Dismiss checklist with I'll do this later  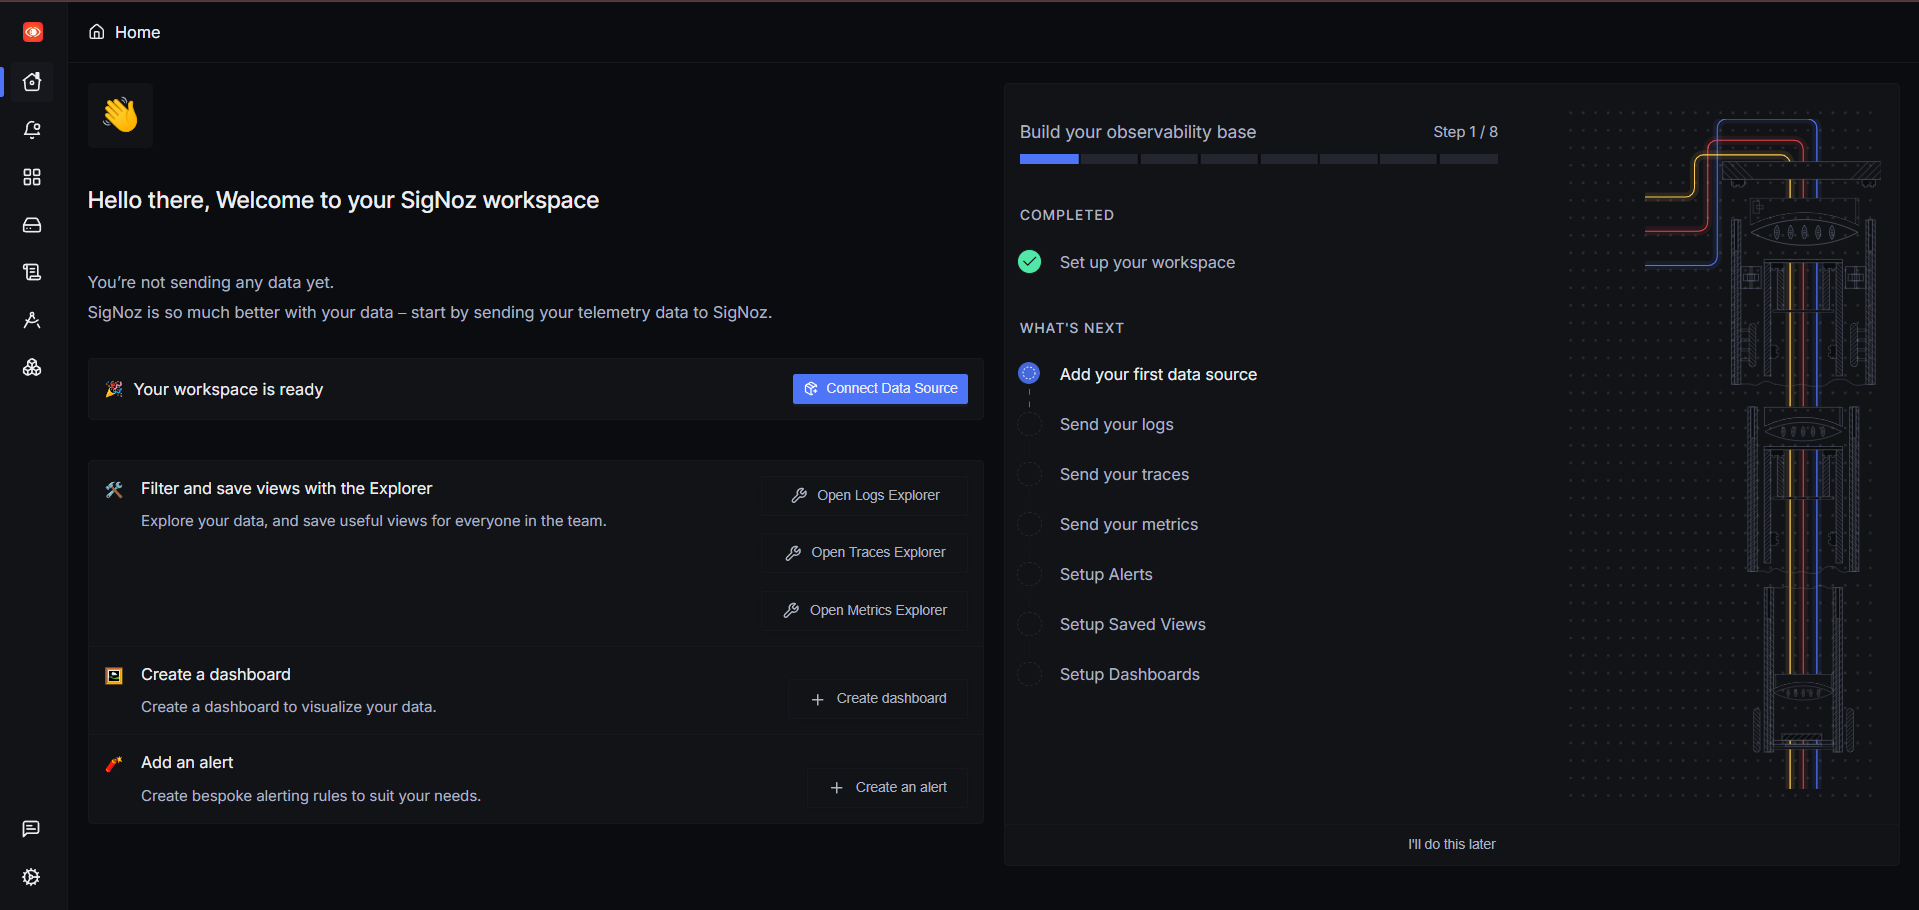pos(1452,845)
